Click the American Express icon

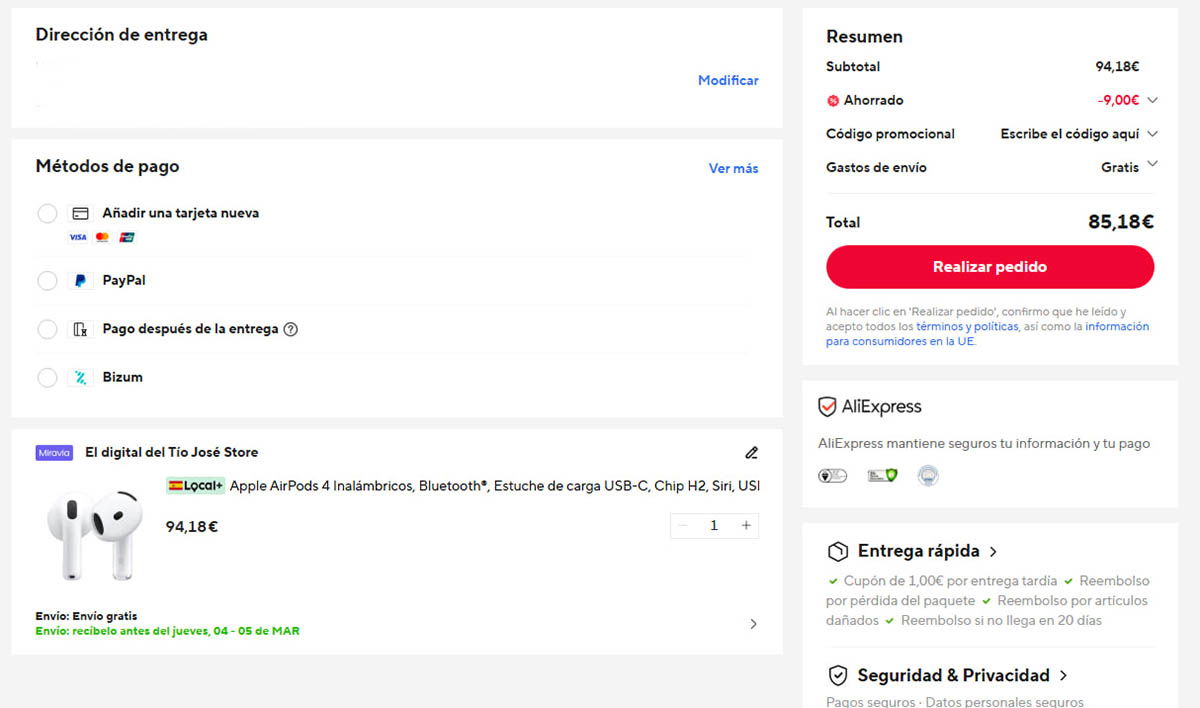(x=125, y=237)
